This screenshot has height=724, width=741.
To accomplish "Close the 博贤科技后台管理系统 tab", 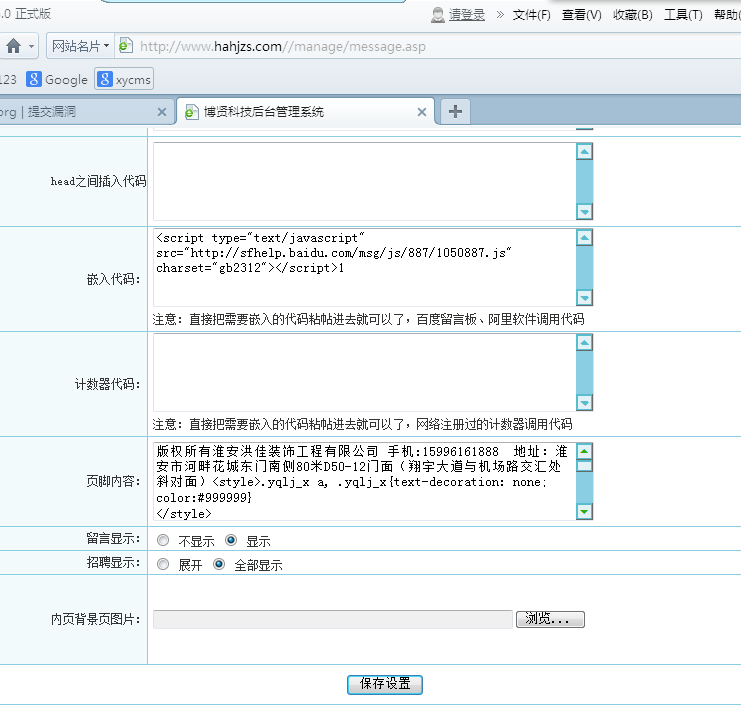I will tap(422, 112).
